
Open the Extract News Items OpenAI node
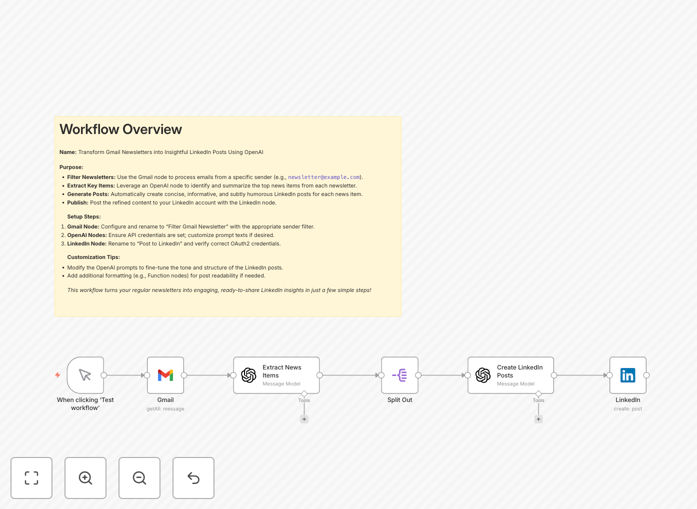pos(276,375)
